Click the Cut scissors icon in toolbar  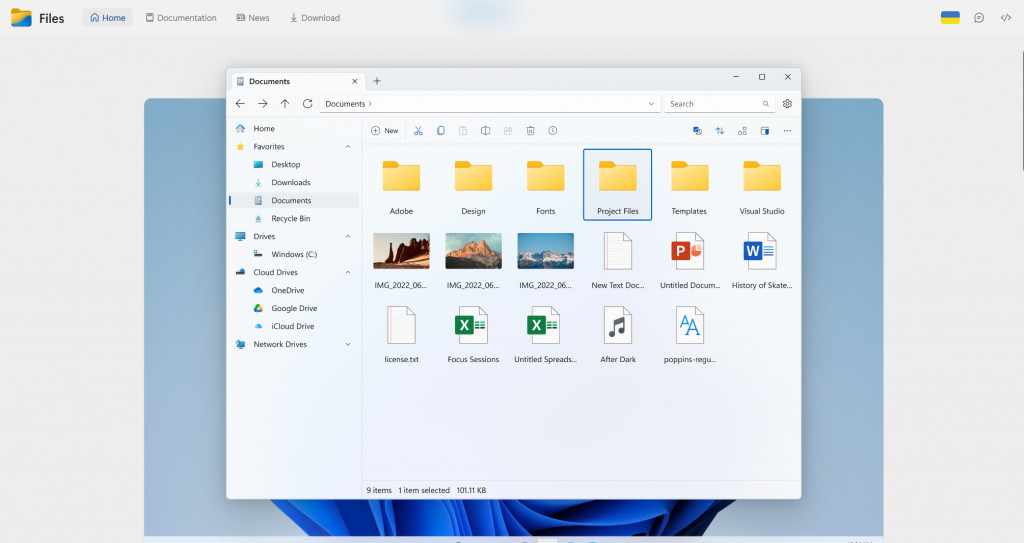click(x=418, y=131)
